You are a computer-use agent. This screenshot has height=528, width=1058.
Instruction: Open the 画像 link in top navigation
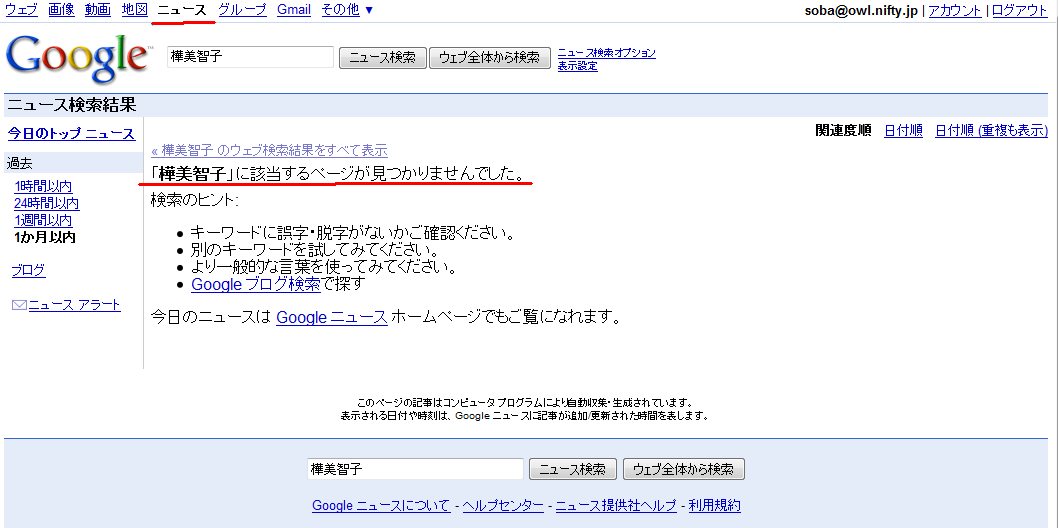coord(61,9)
